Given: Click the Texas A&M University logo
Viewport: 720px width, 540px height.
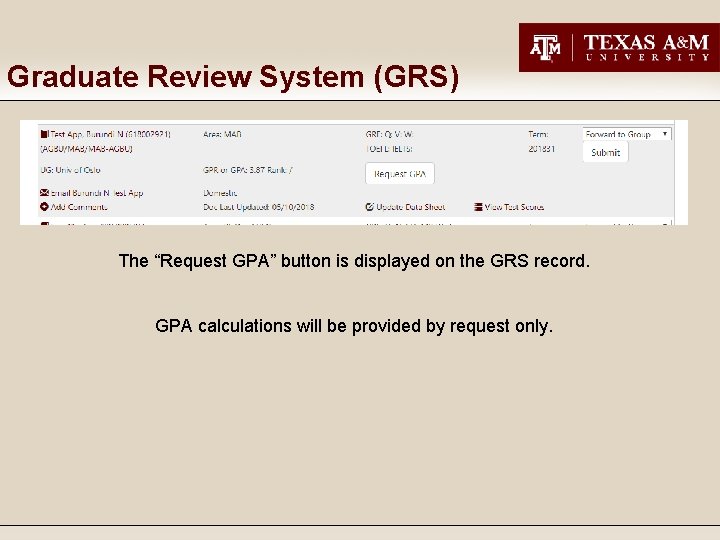Looking at the screenshot, I should point(619,47).
